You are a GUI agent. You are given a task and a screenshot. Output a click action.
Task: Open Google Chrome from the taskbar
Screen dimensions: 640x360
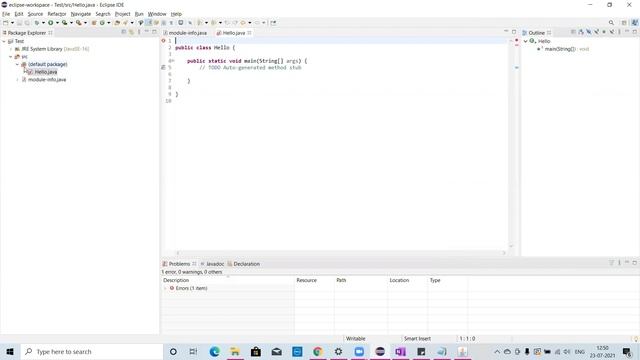tap(318, 351)
